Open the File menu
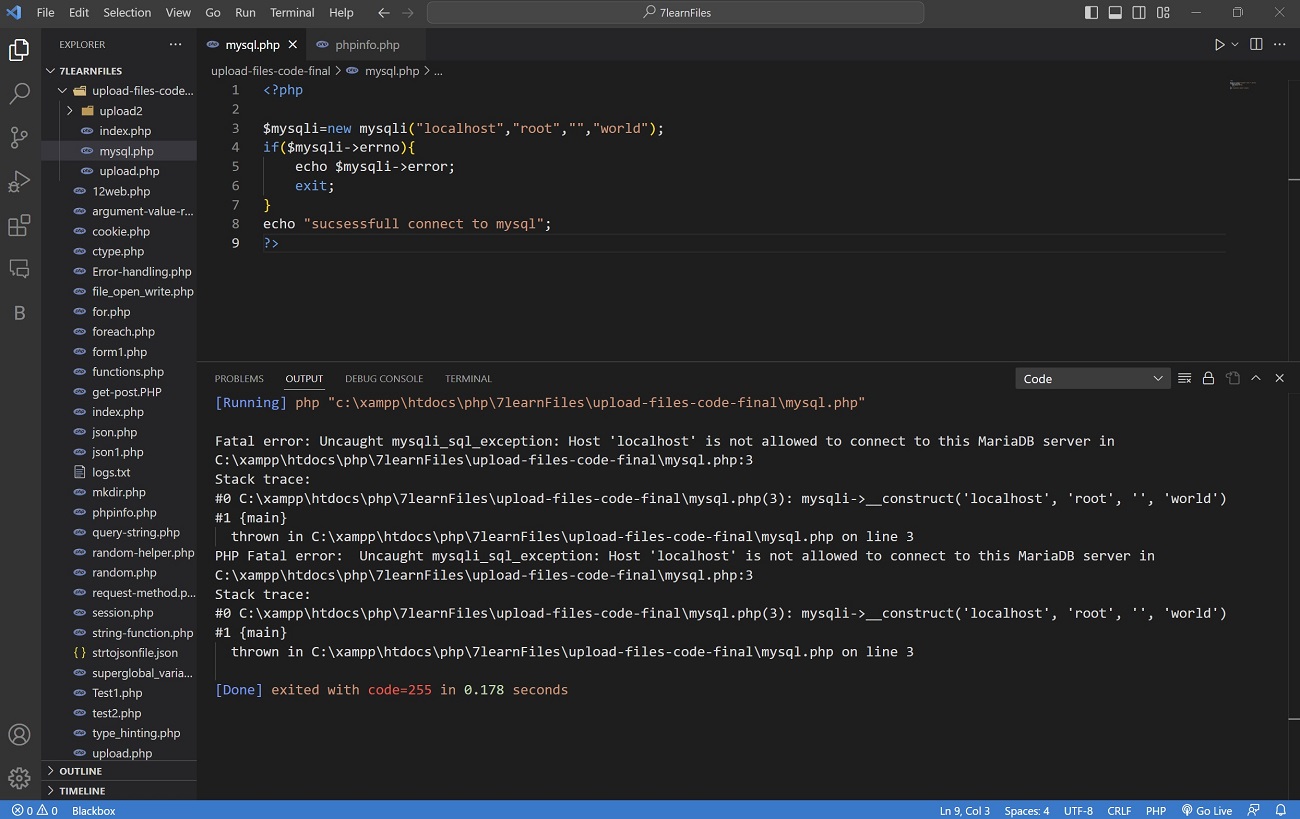Viewport: 1300px width, 819px height. pyautogui.click(x=46, y=13)
